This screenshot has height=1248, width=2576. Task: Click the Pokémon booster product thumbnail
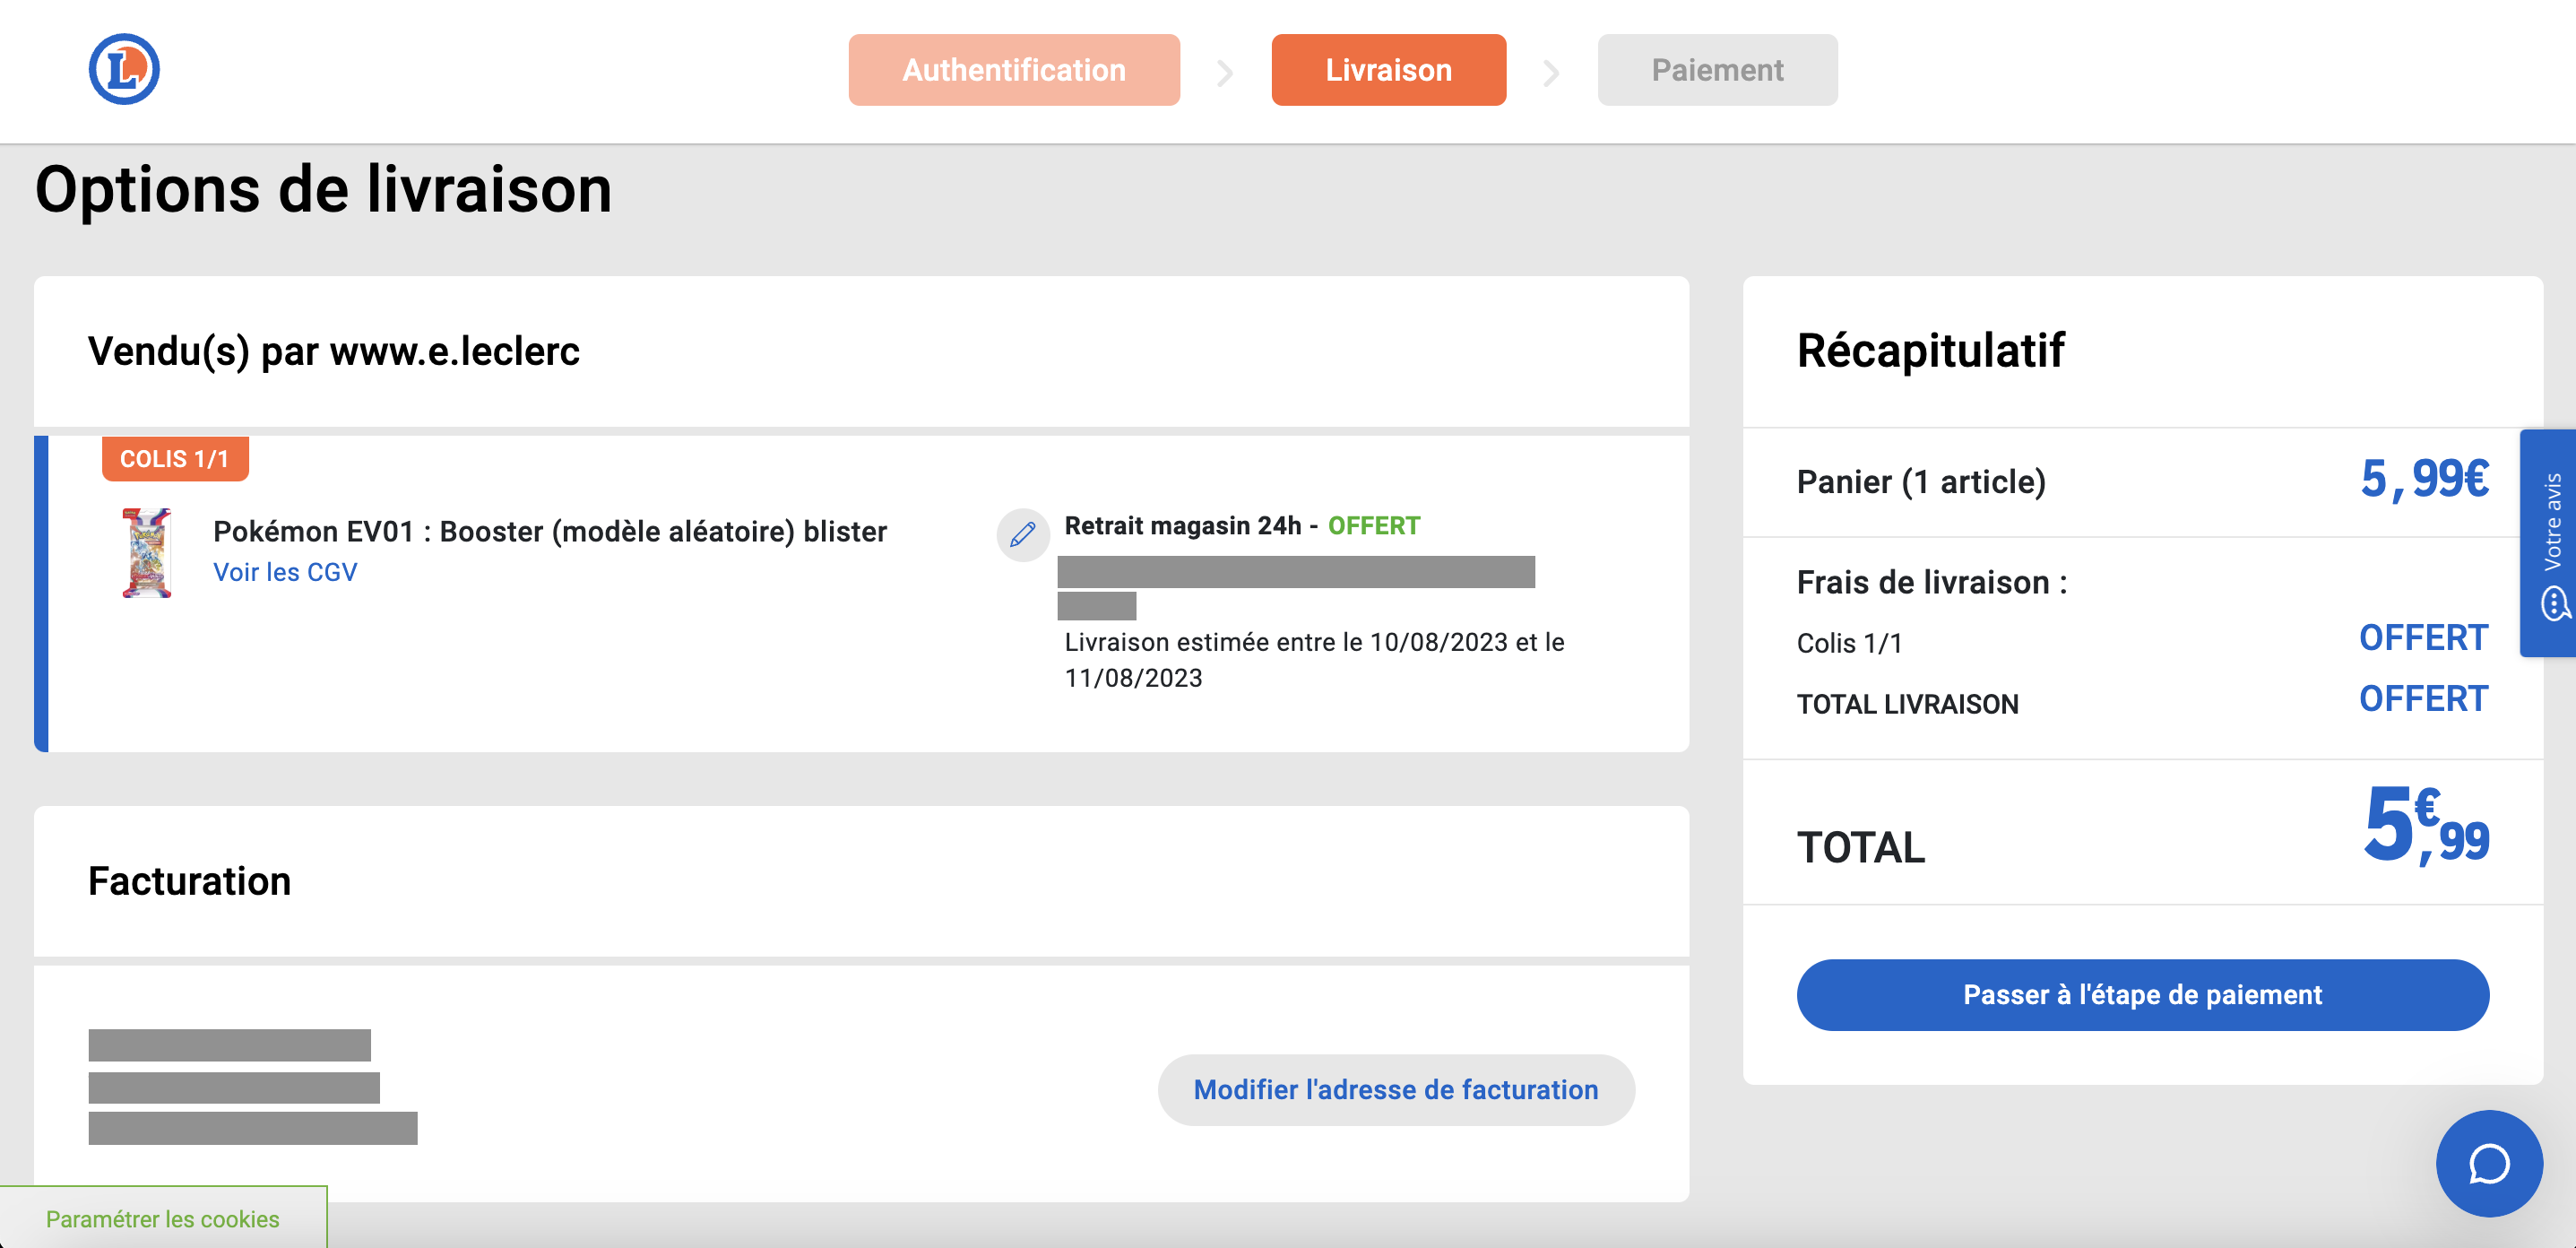click(147, 552)
